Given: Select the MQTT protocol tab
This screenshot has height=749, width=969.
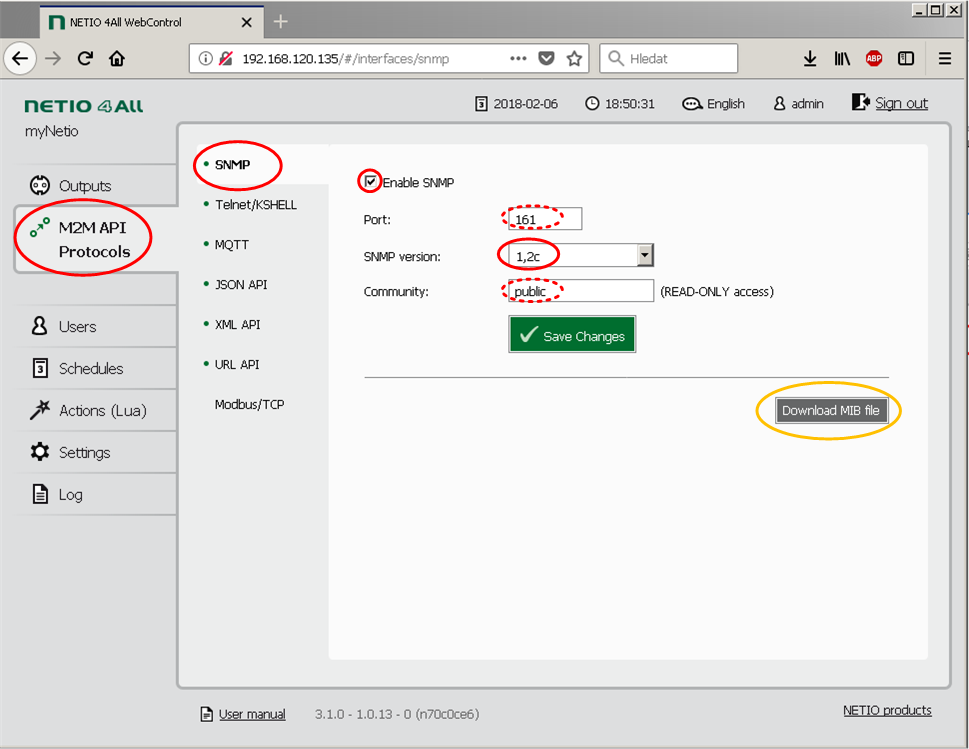Looking at the screenshot, I should pyautogui.click(x=231, y=245).
